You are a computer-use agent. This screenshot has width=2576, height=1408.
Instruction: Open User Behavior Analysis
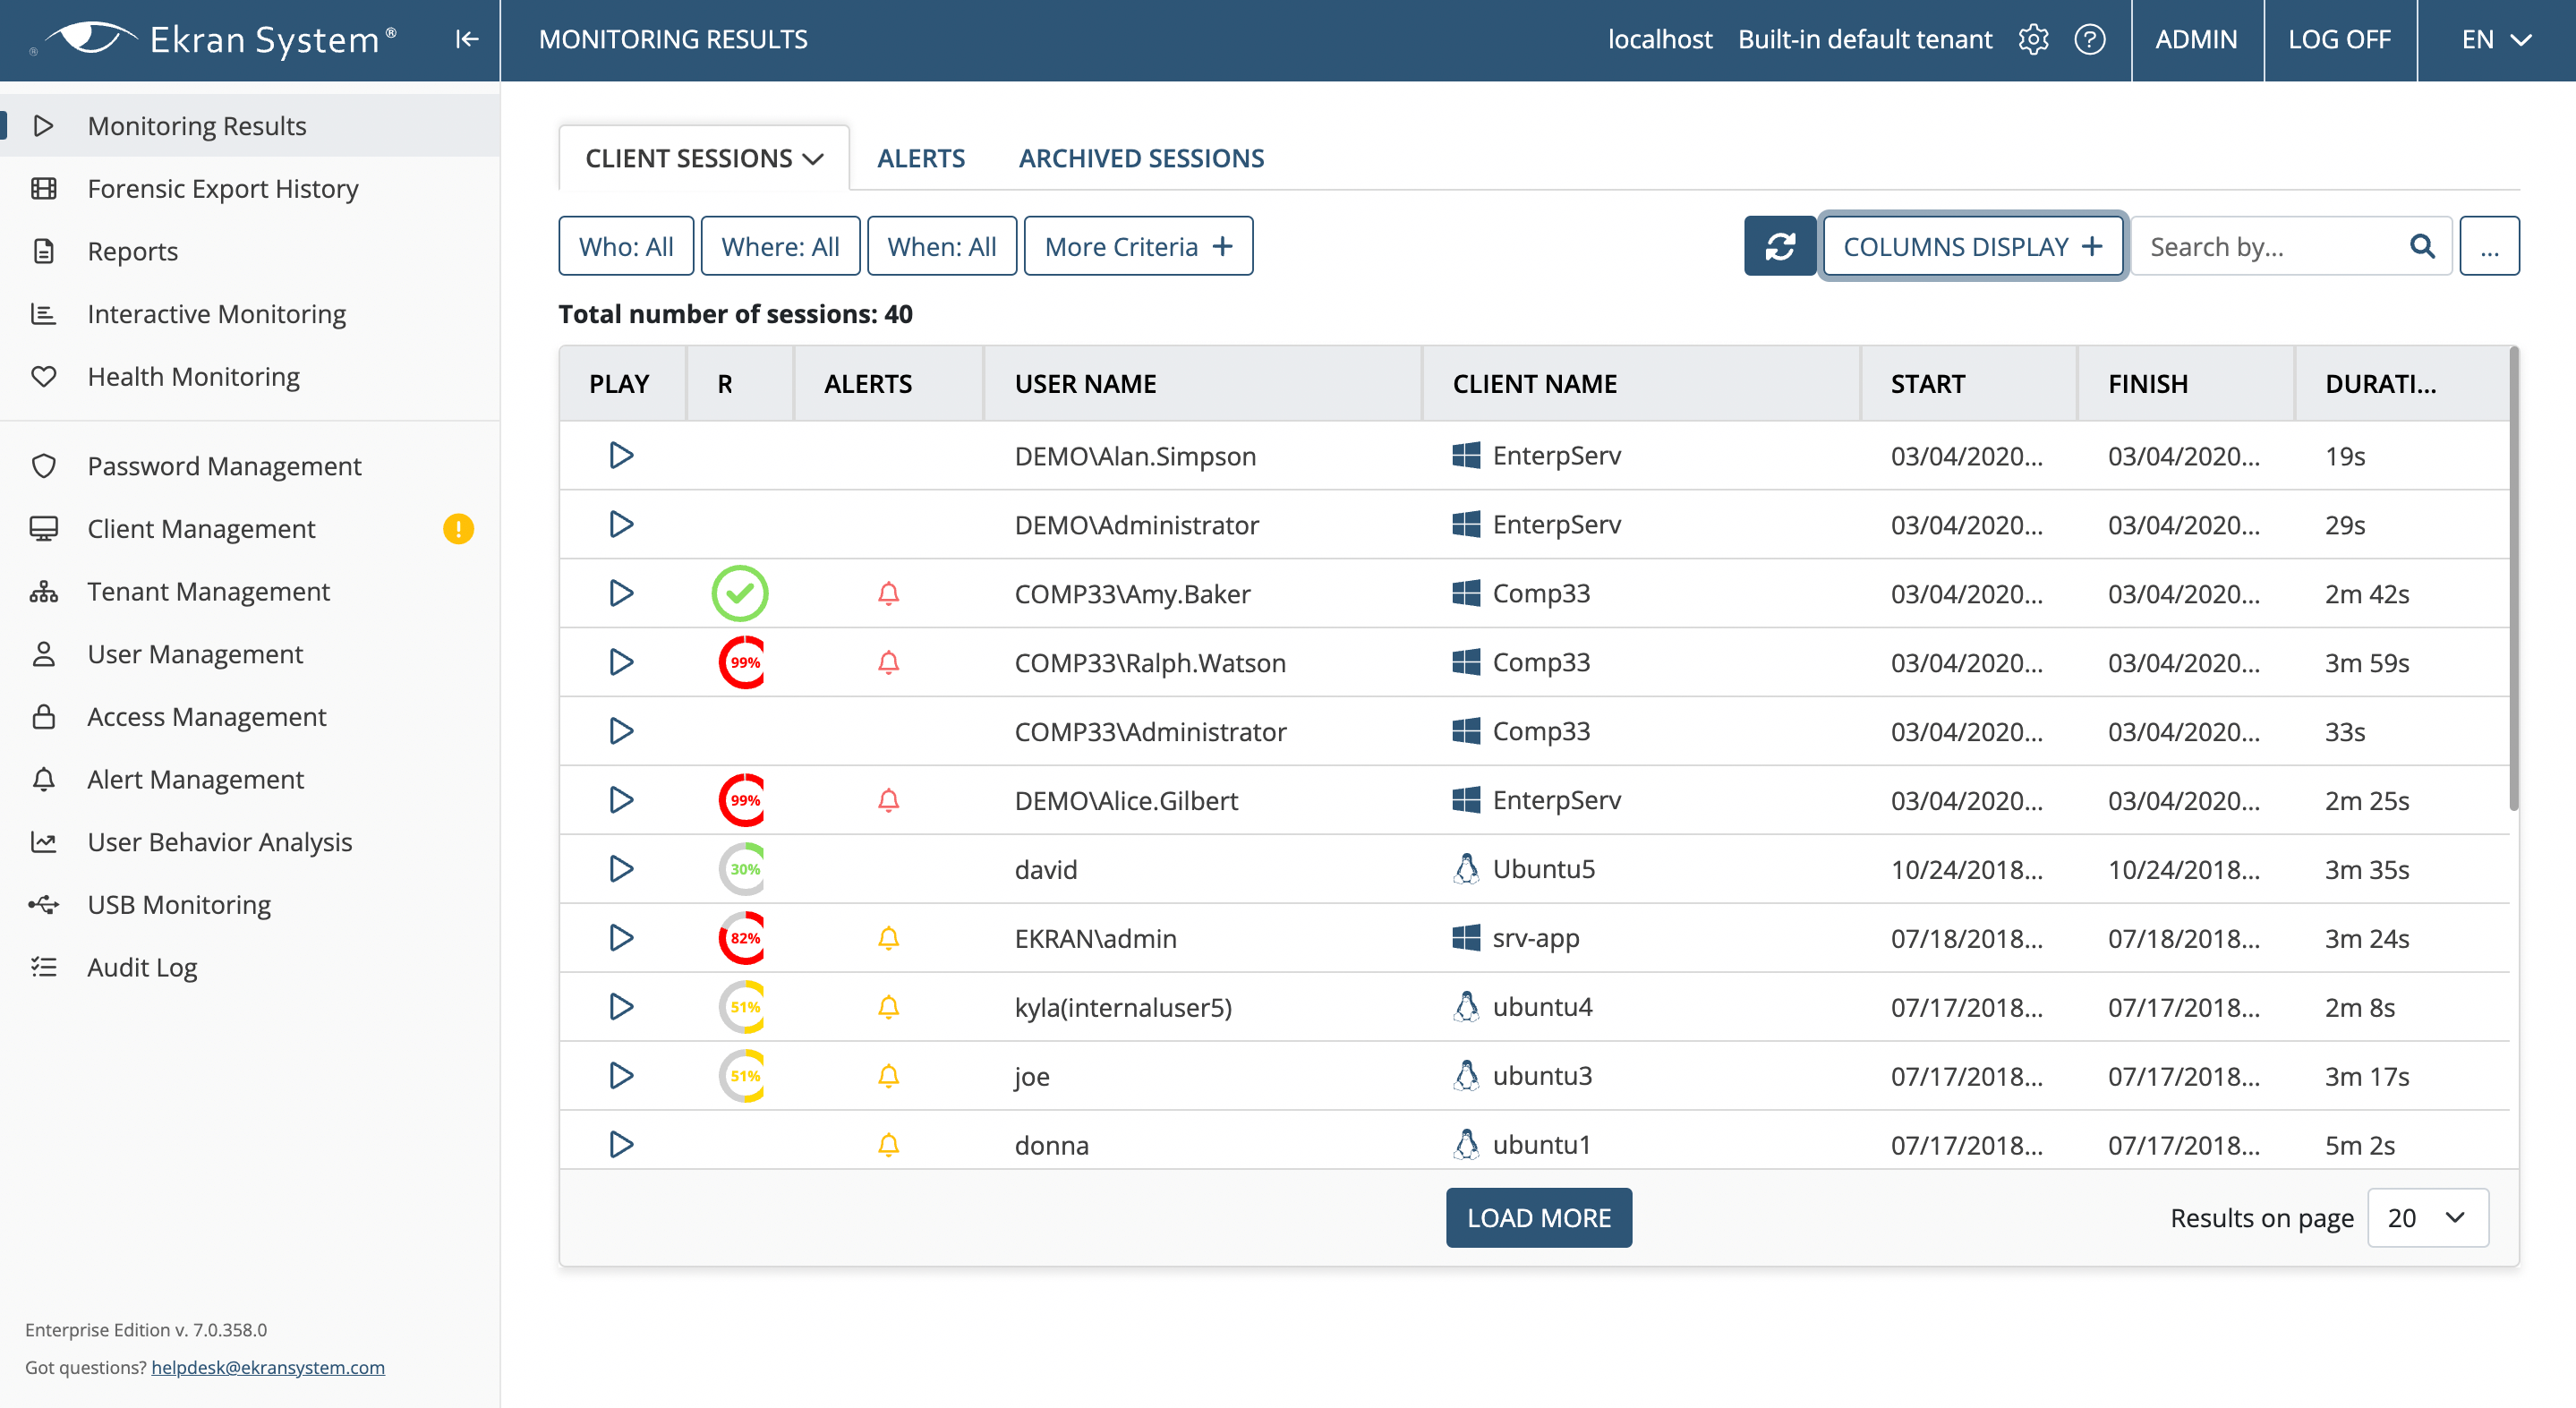coord(250,842)
